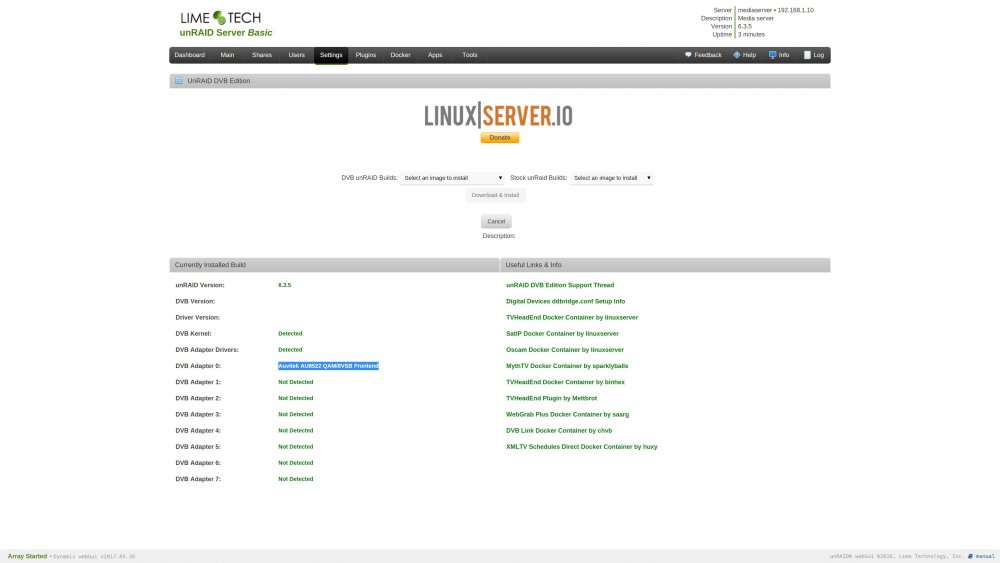
Task: Click the Donate button
Action: 499,138
